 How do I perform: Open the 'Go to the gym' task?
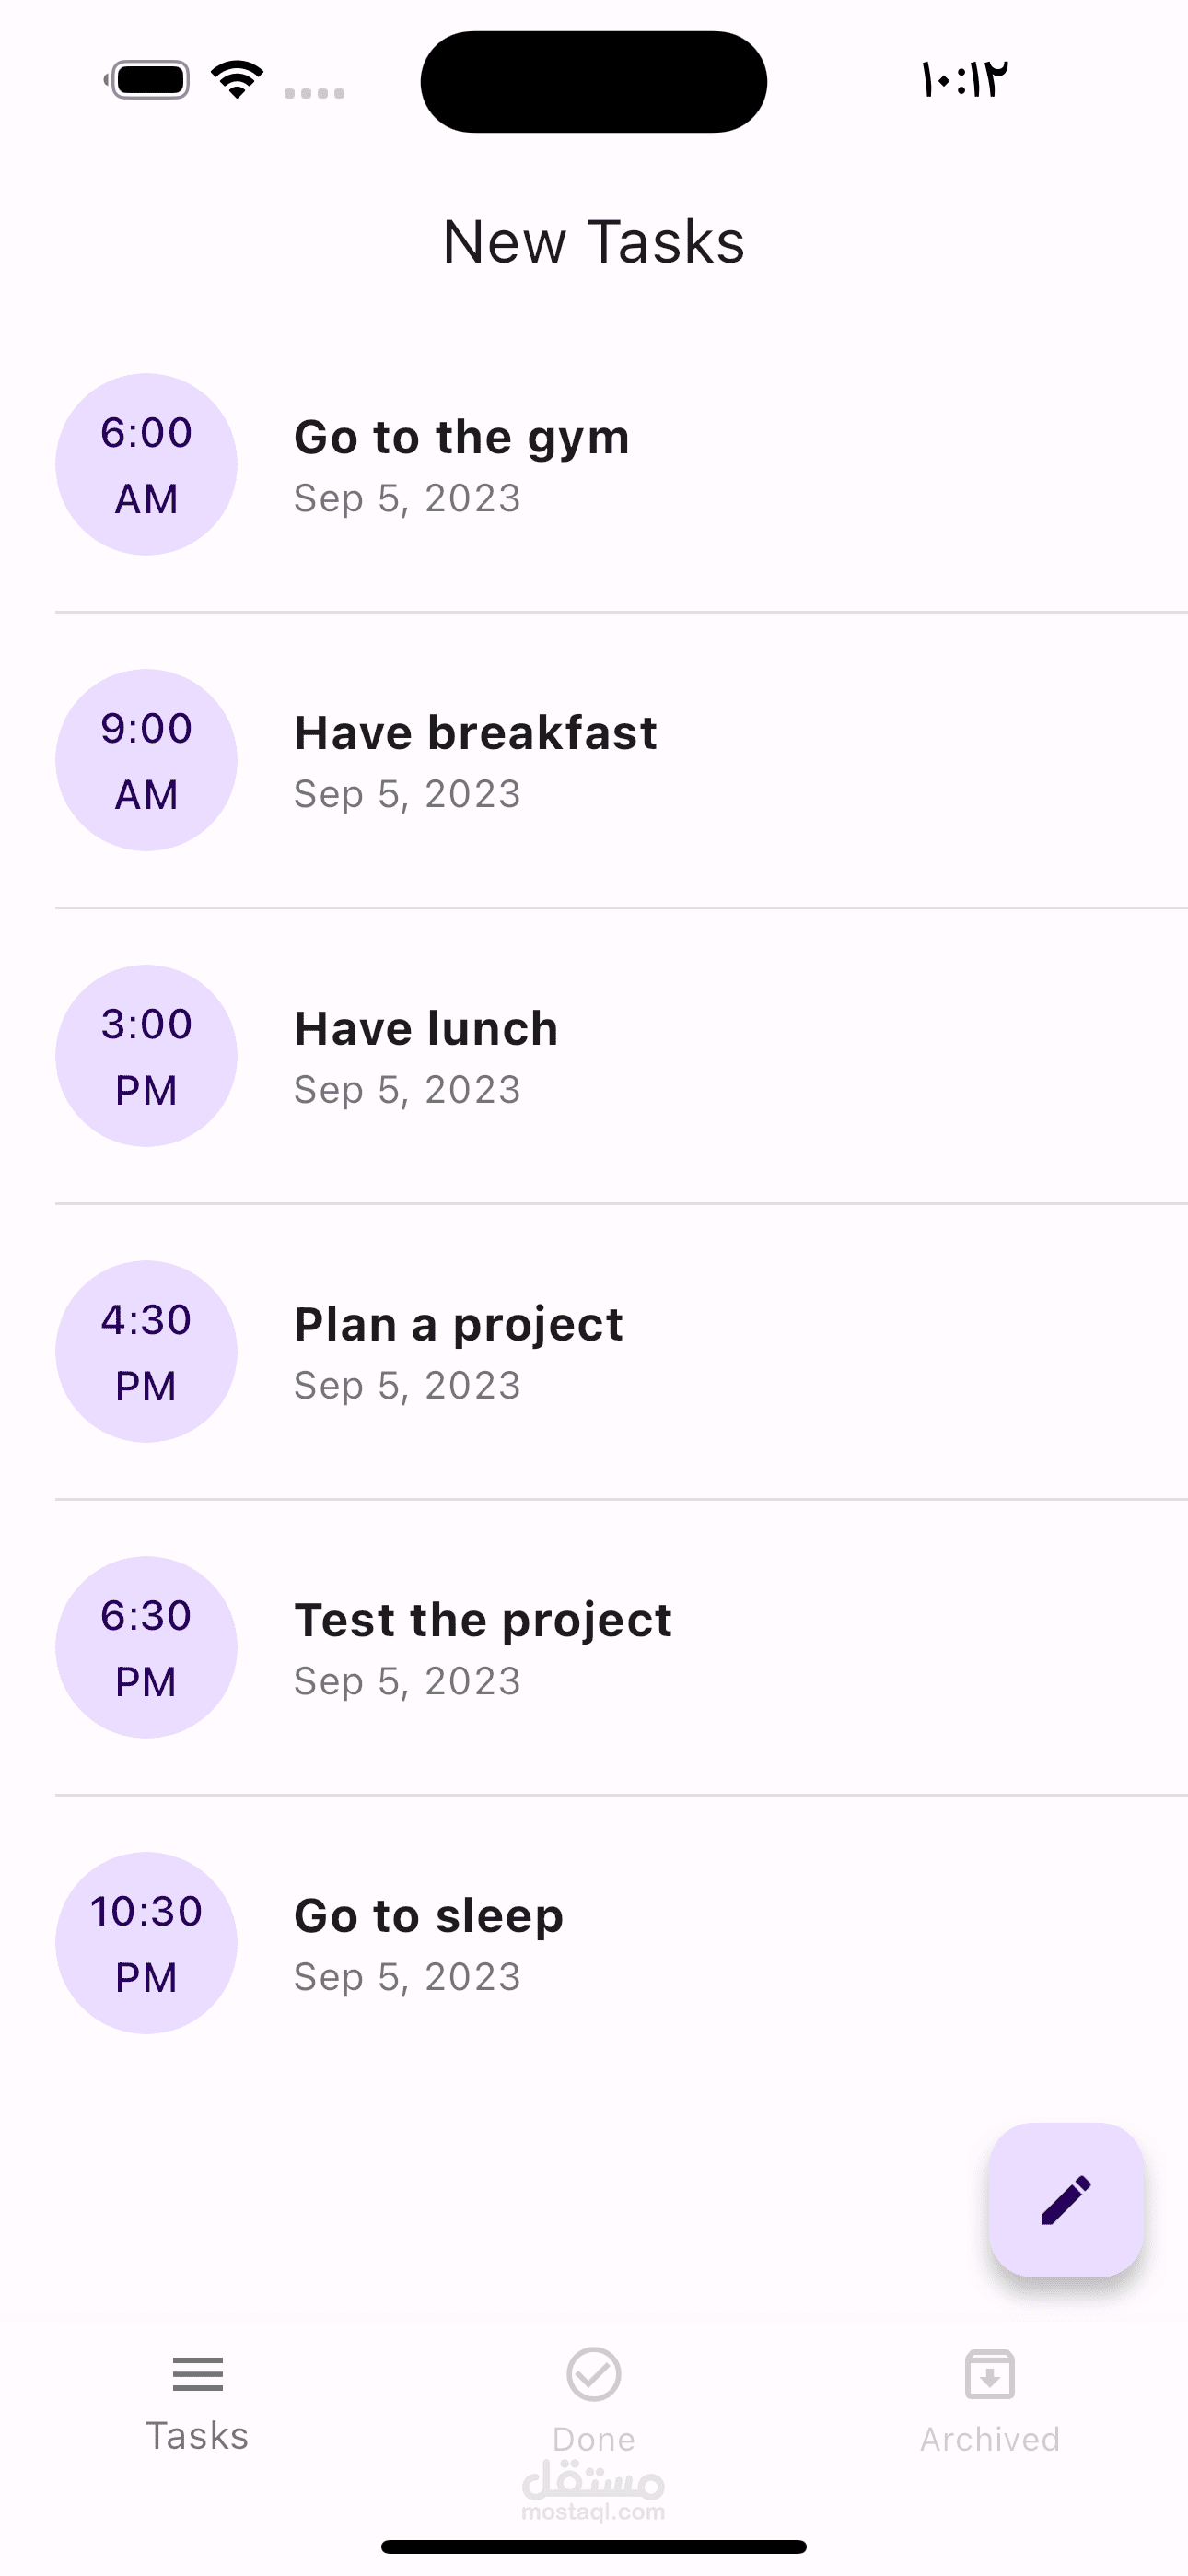[461, 438]
